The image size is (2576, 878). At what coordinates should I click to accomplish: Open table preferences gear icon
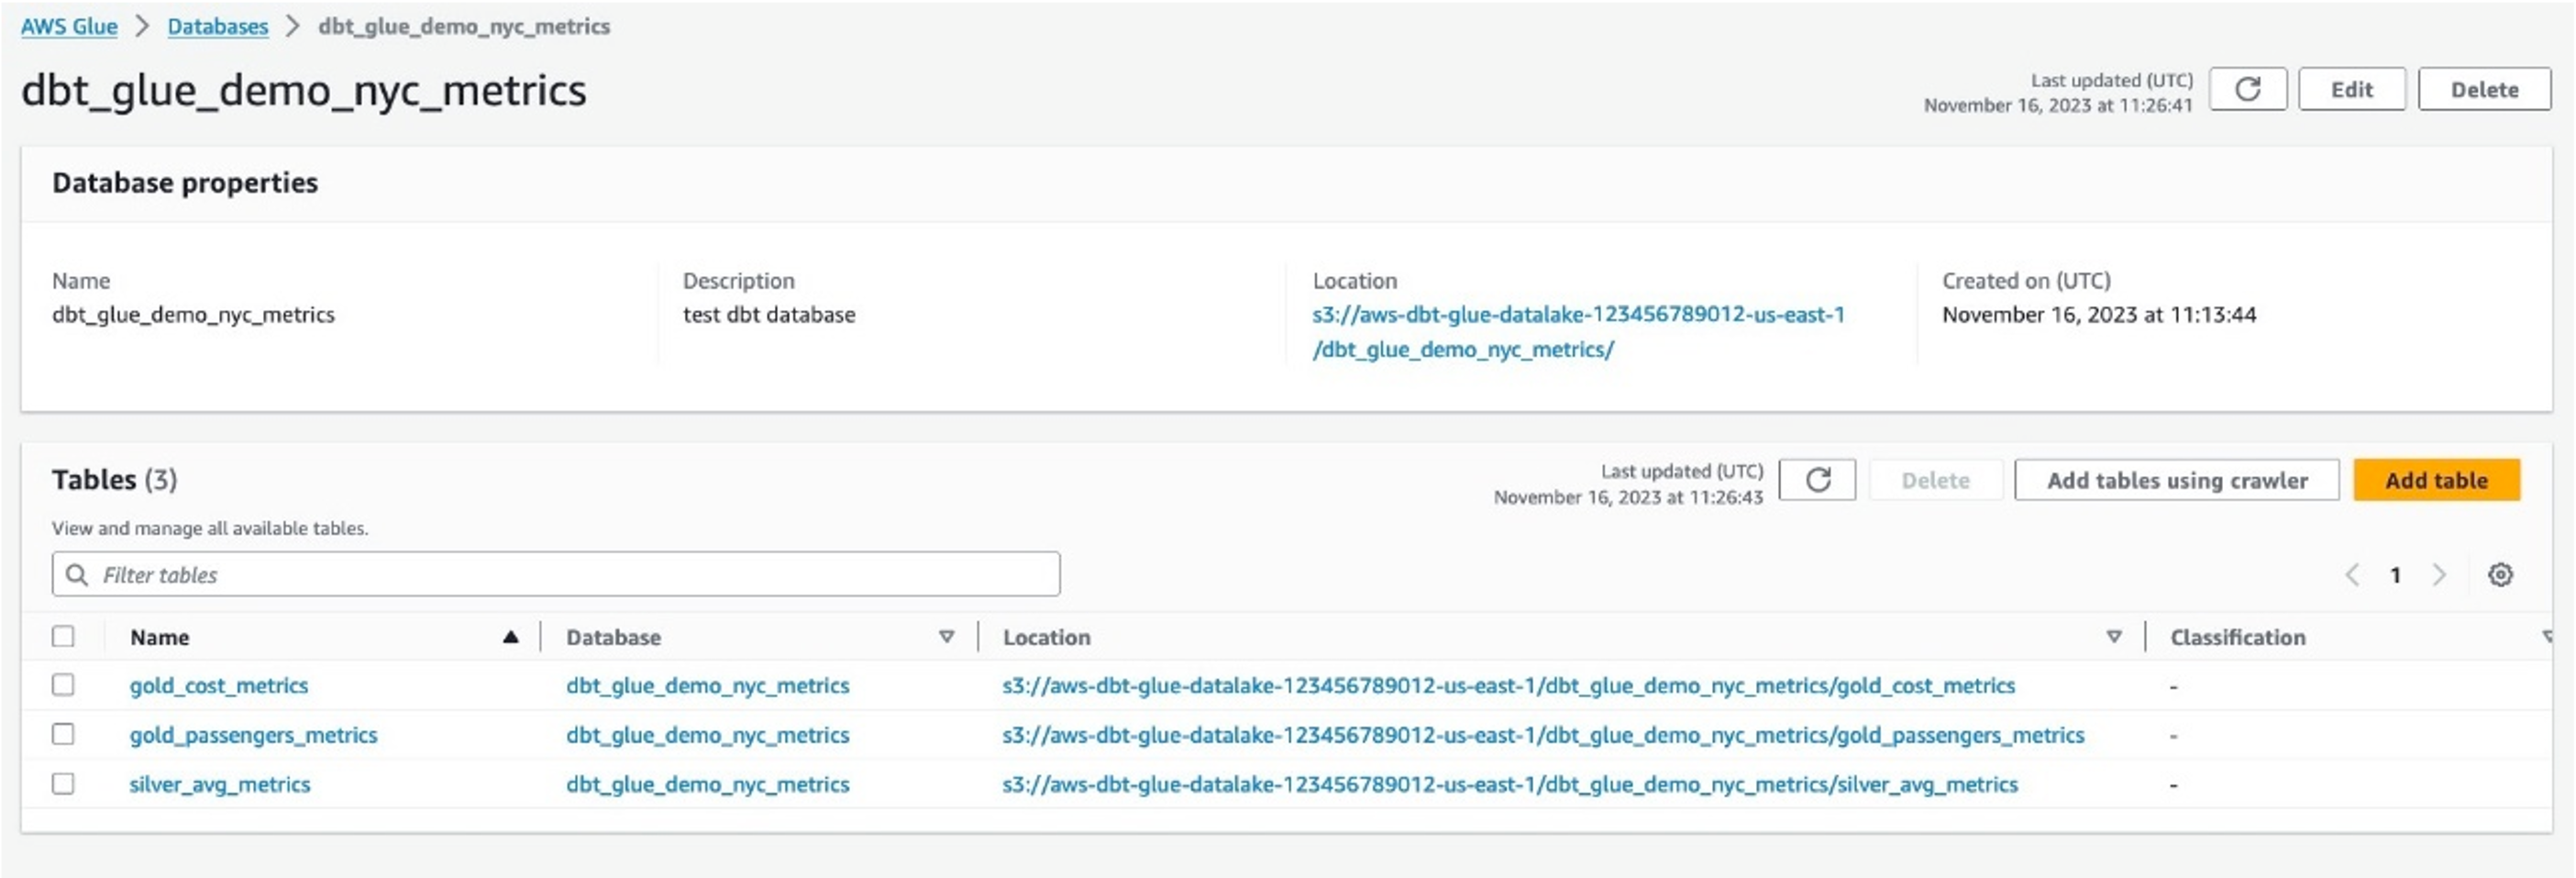click(2500, 575)
